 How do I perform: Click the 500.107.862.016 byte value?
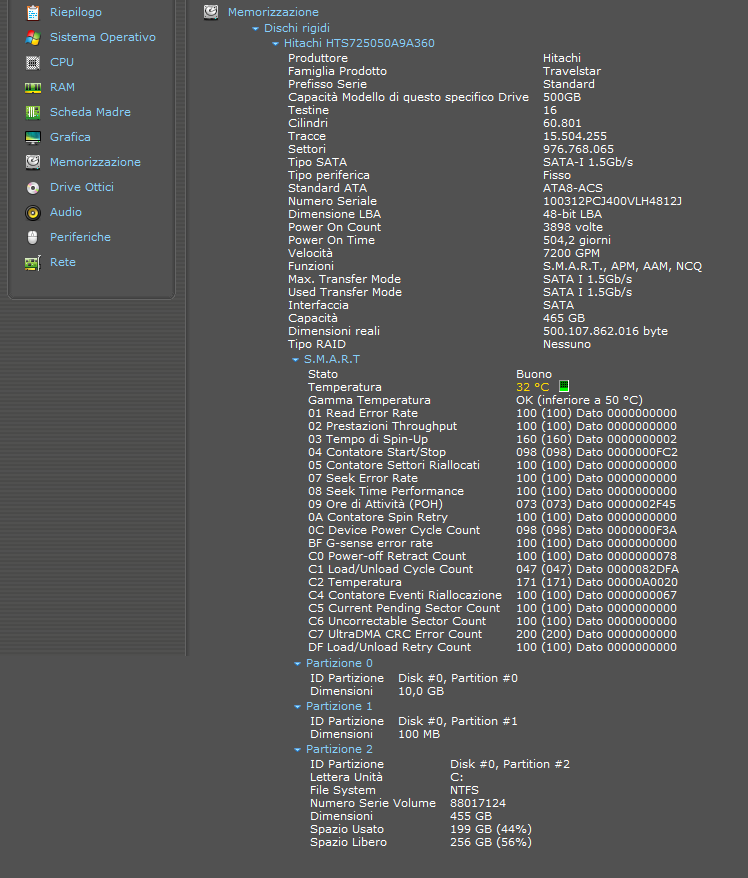605,331
